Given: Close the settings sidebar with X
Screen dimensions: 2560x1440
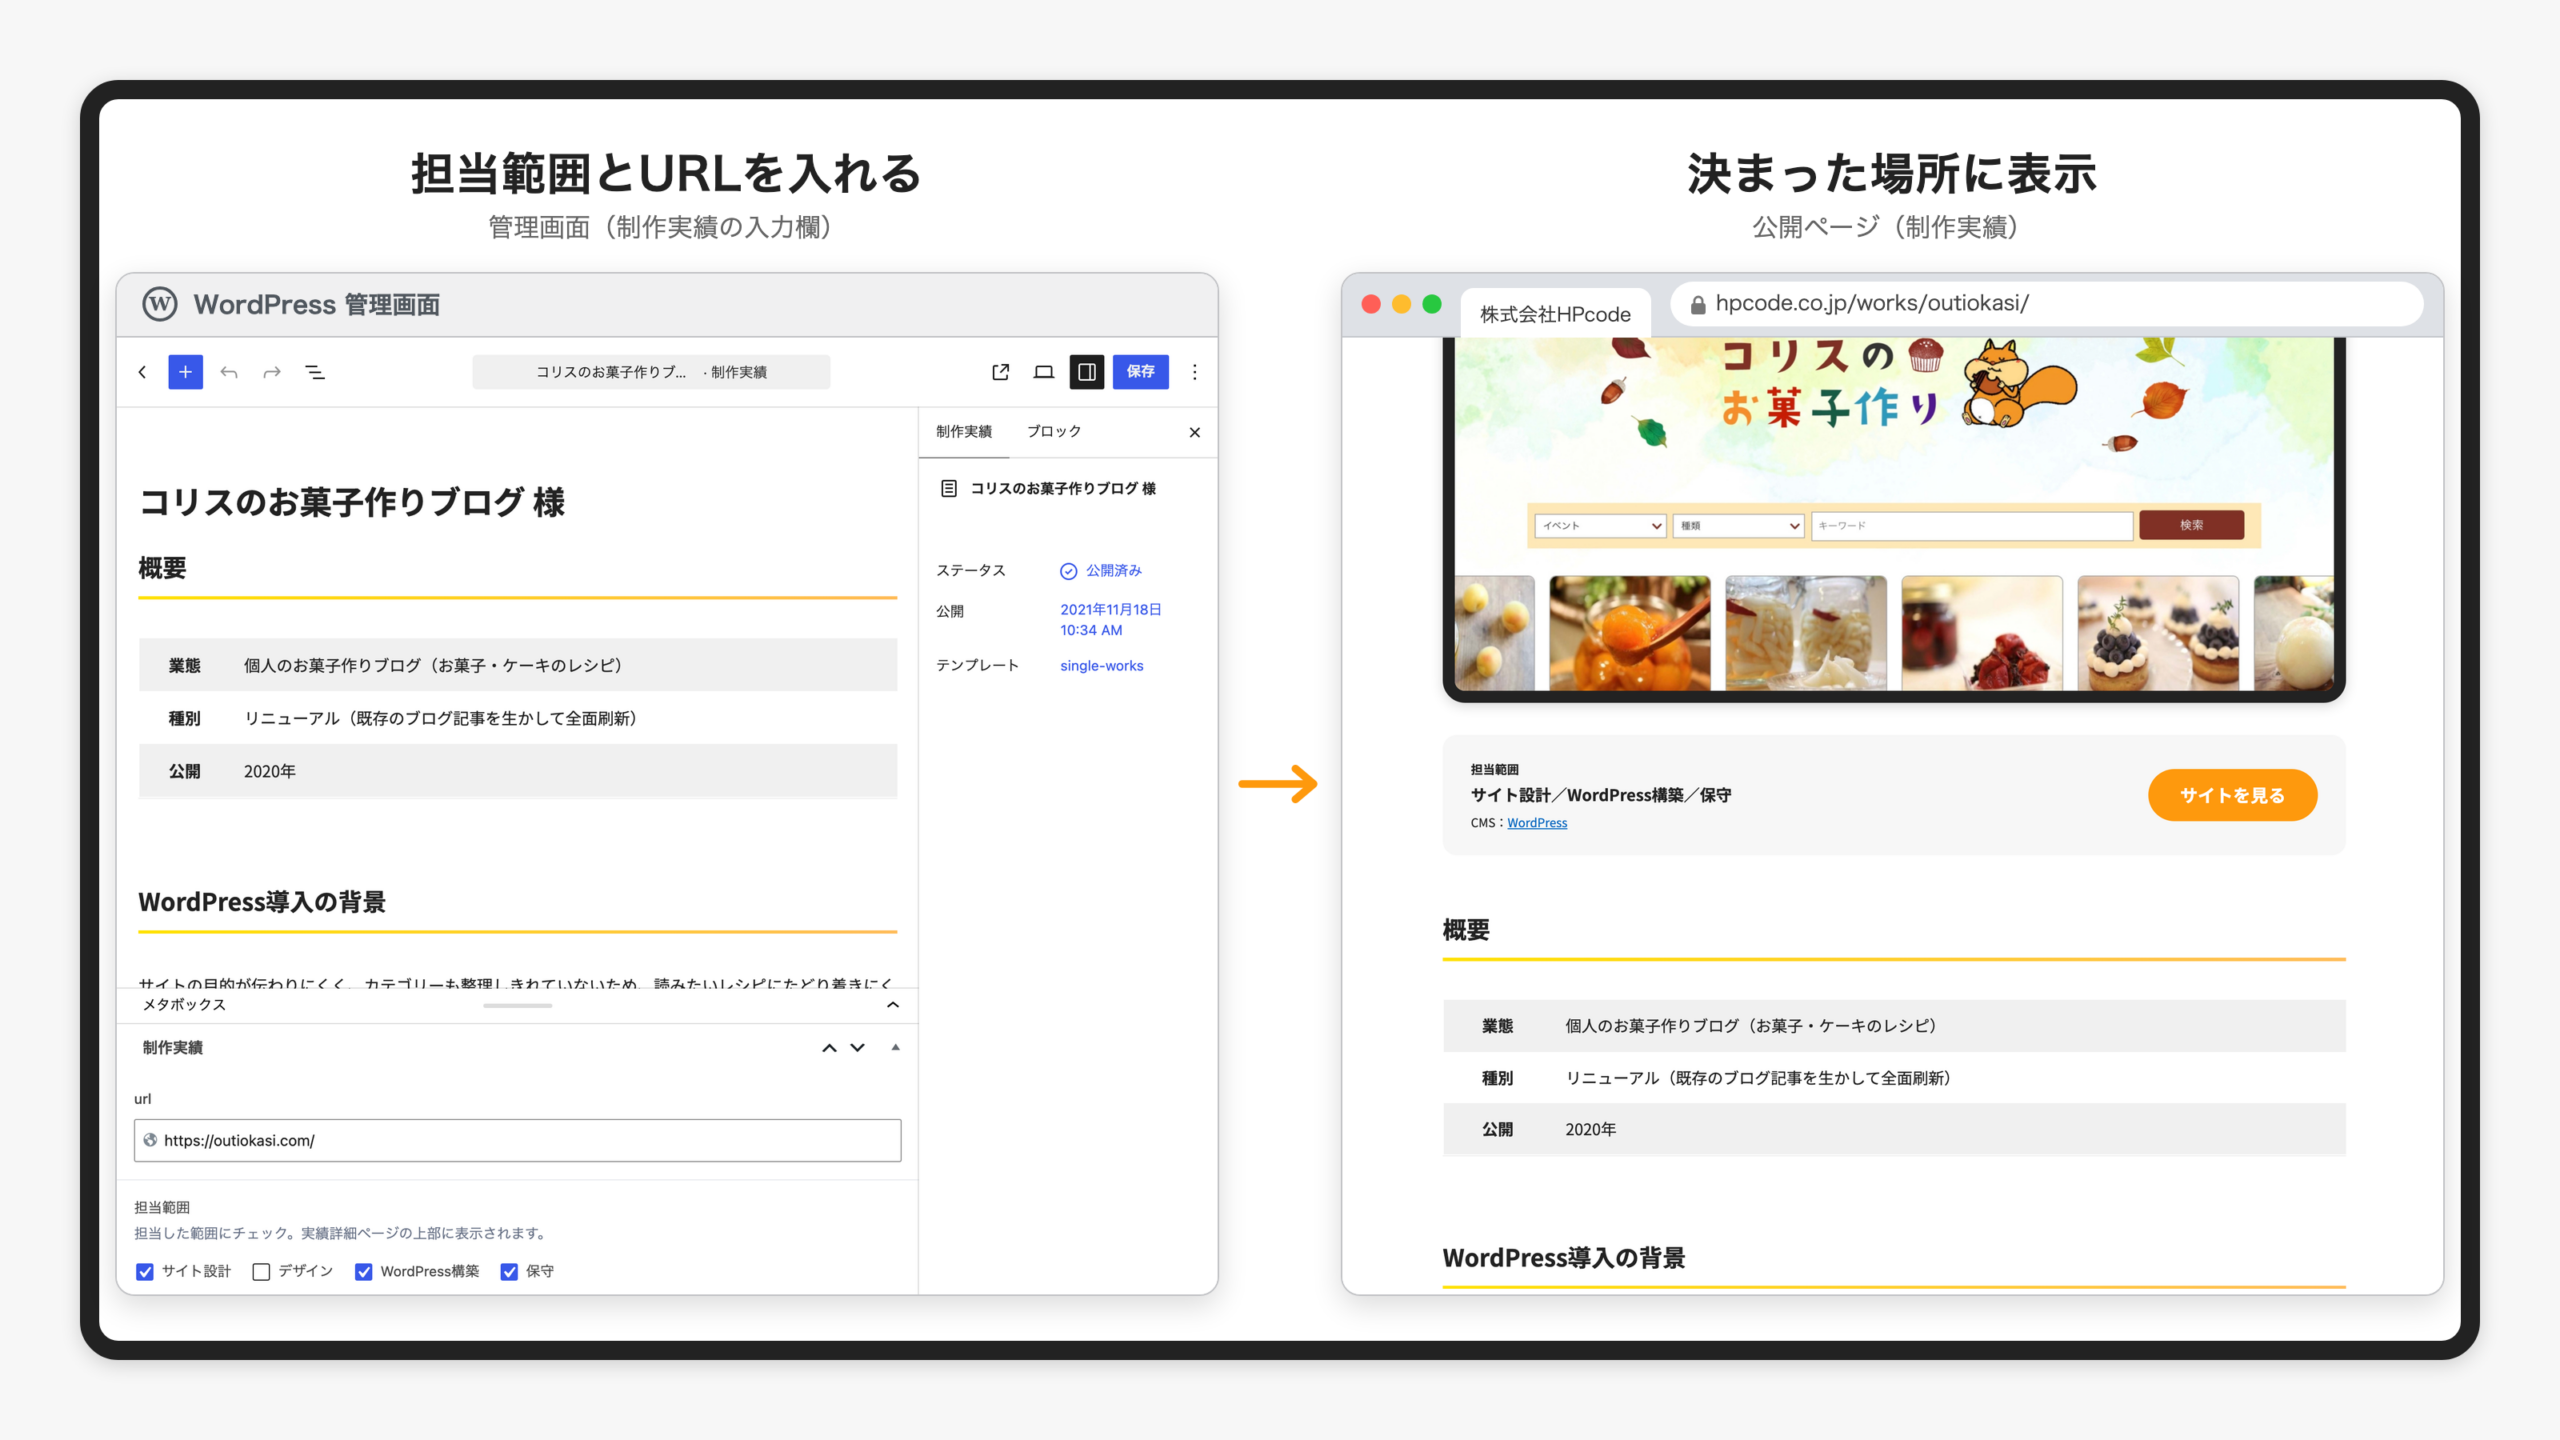Looking at the screenshot, I should point(1195,432).
